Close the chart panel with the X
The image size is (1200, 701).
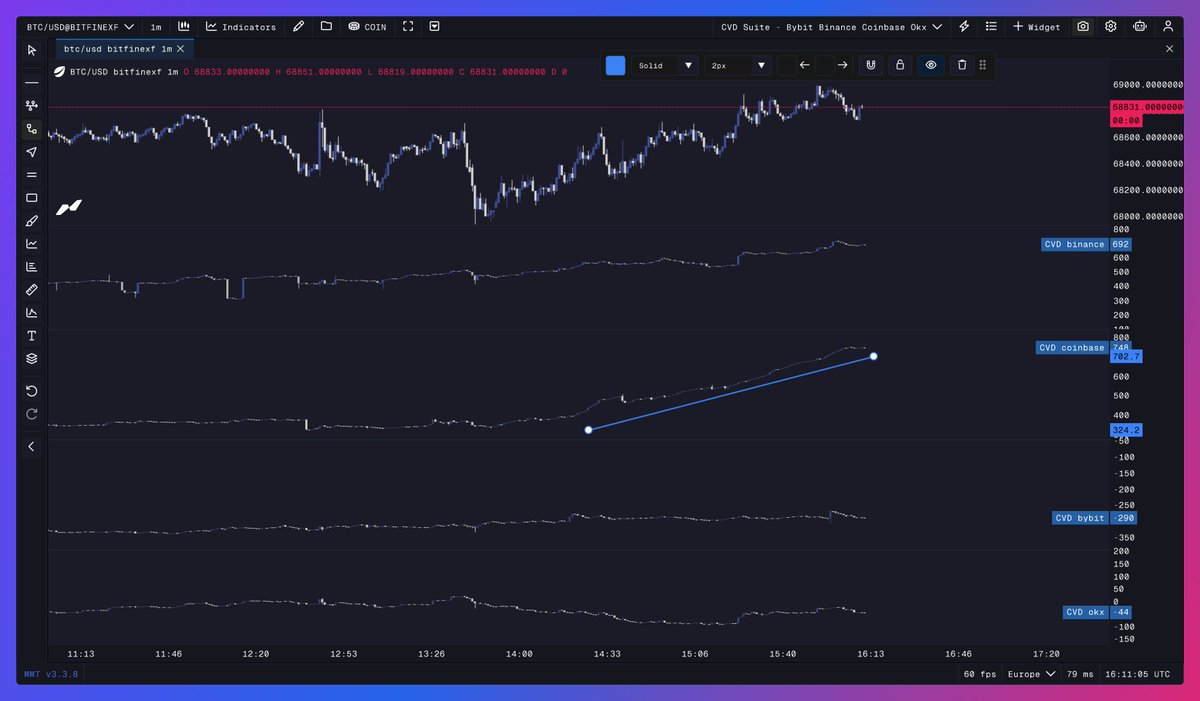pyautogui.click(x=1170, y=48)
